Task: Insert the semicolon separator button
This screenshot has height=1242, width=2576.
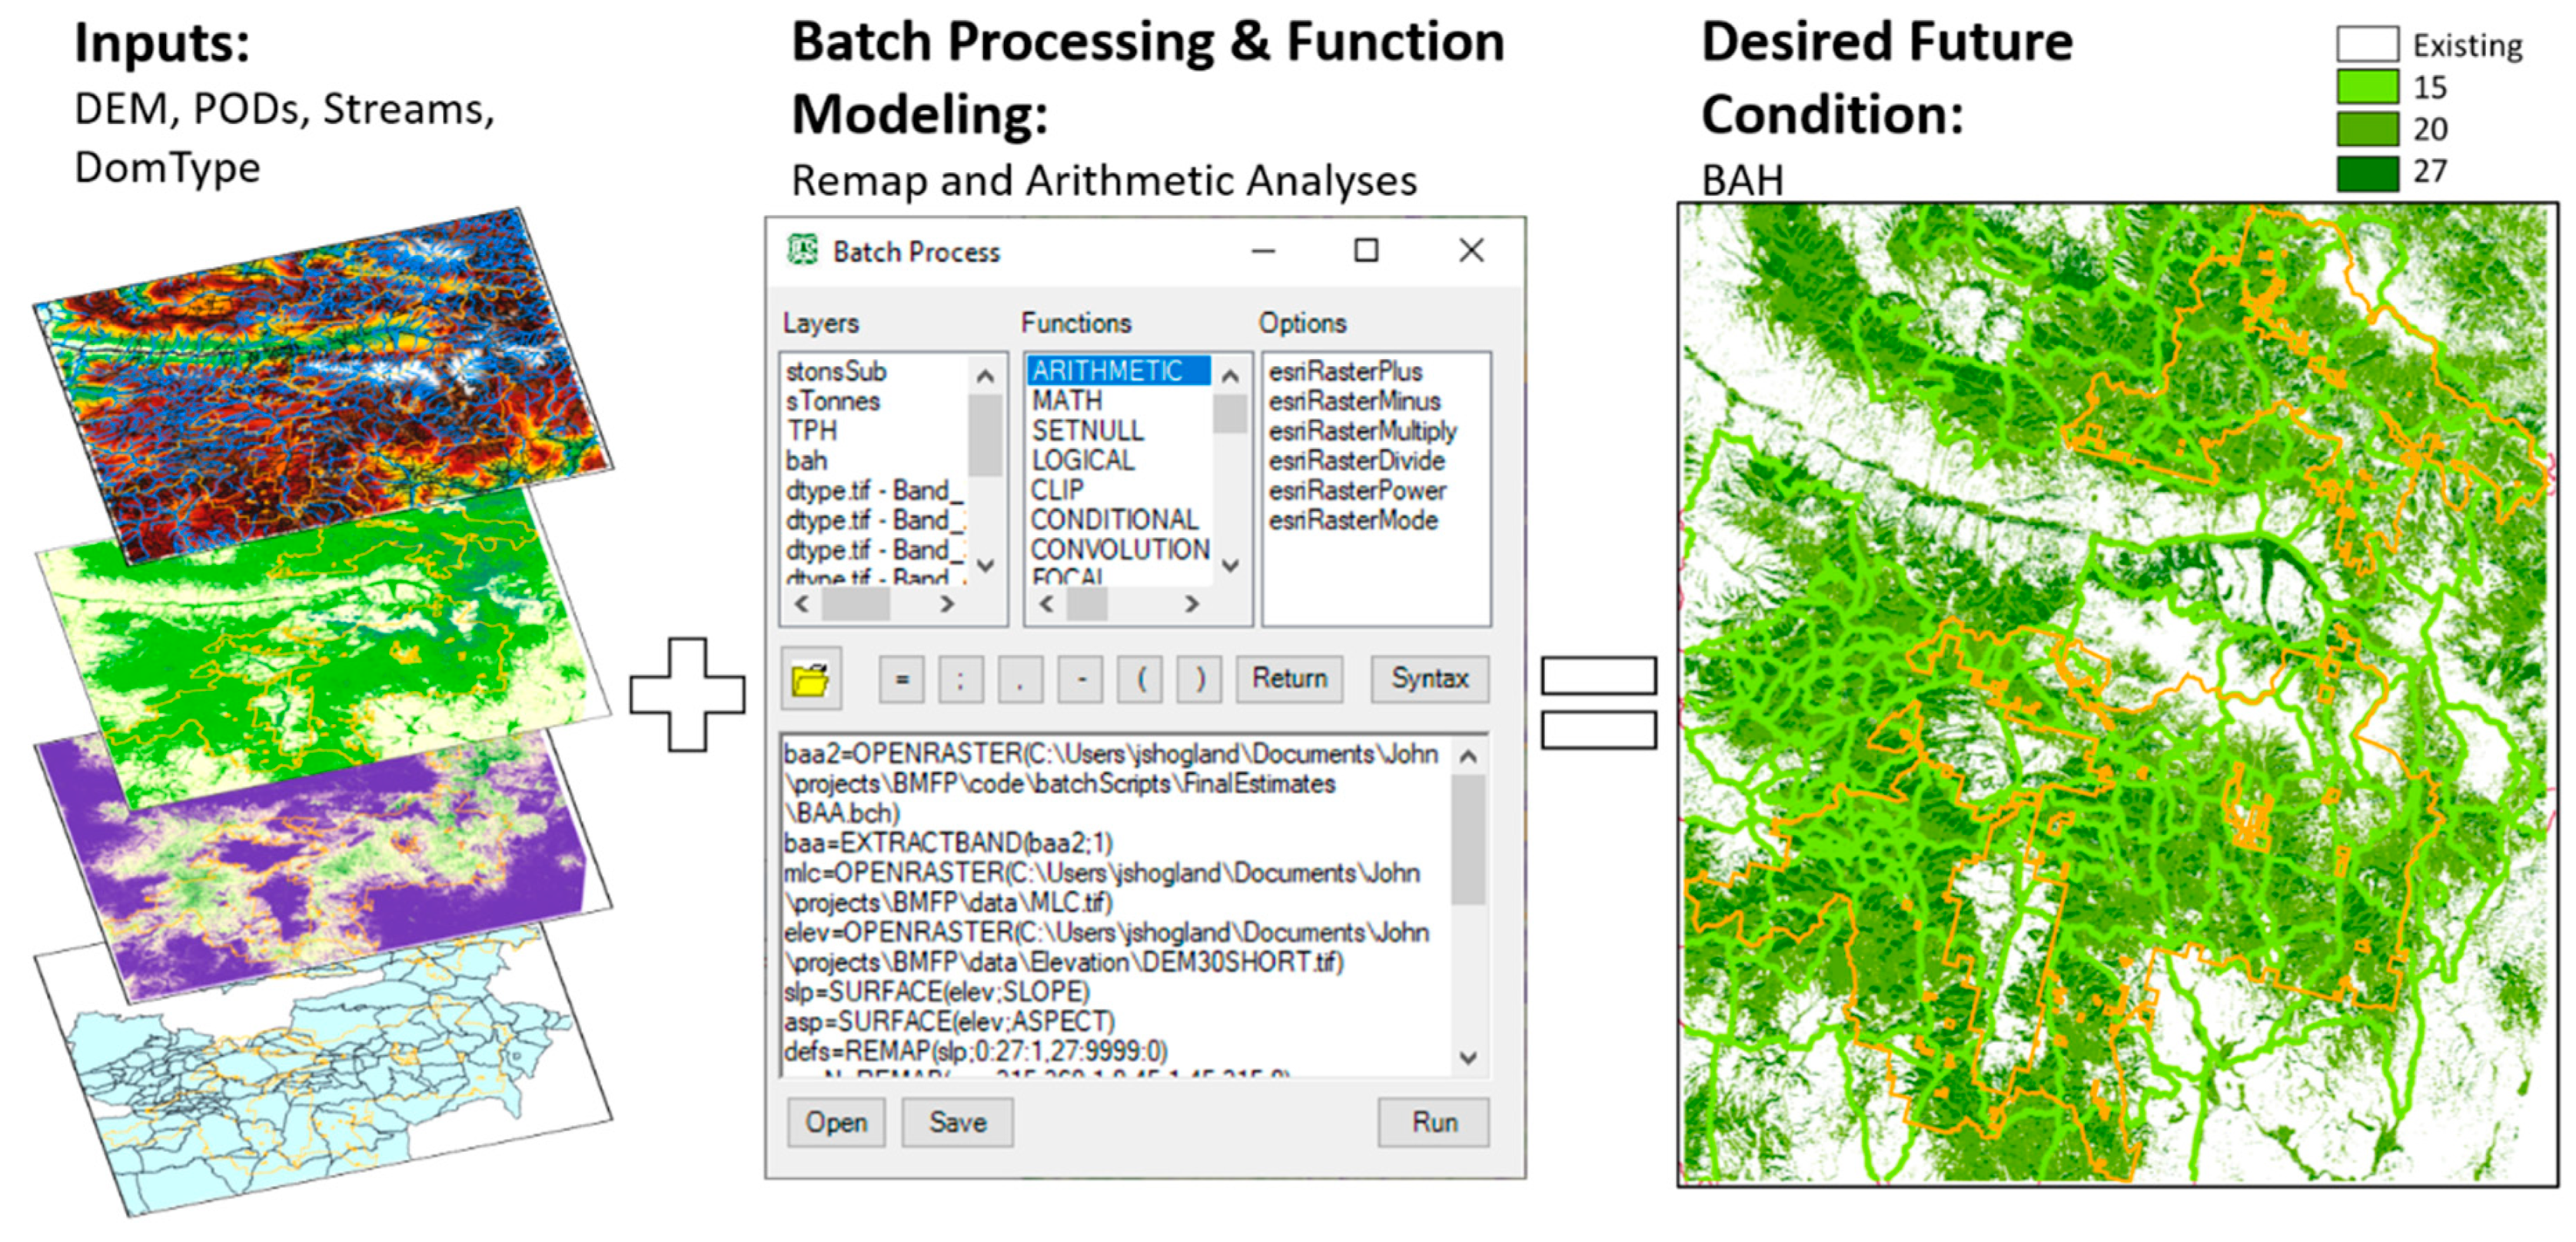Action: click(x=960, y=680)
